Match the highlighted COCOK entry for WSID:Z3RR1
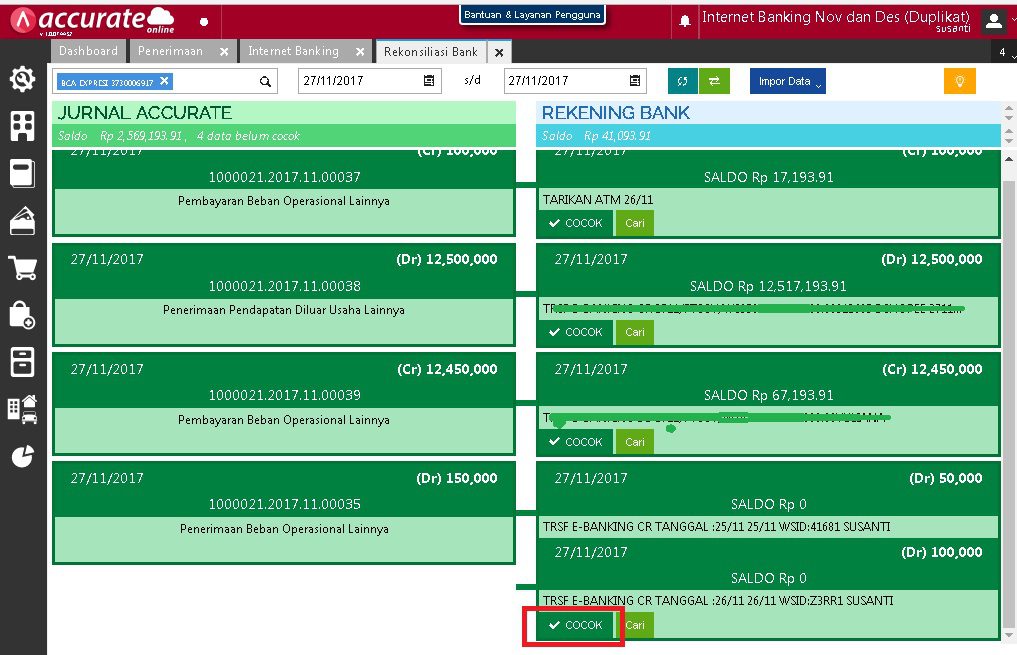The image size is (1017, 655). pyautogui.click(x=573, y=624)
